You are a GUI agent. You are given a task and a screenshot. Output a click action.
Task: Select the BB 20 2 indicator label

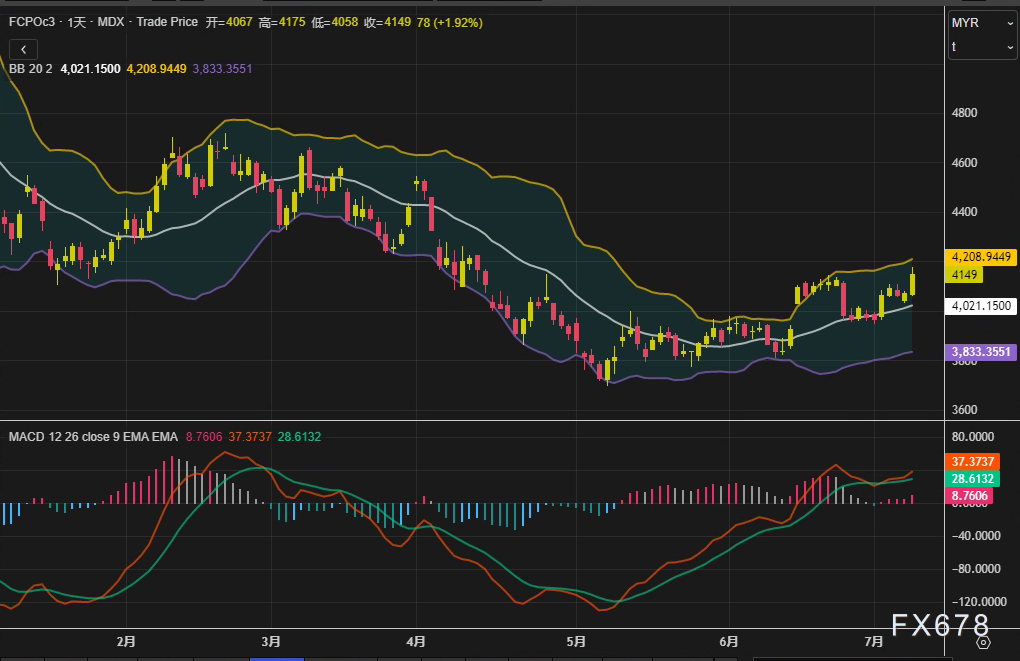(31, 69)
